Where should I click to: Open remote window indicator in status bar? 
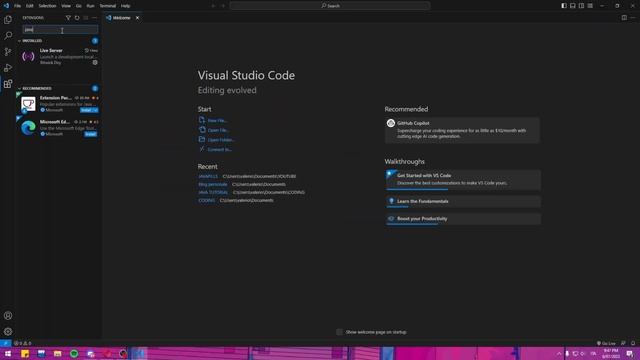tap(5, 343)
